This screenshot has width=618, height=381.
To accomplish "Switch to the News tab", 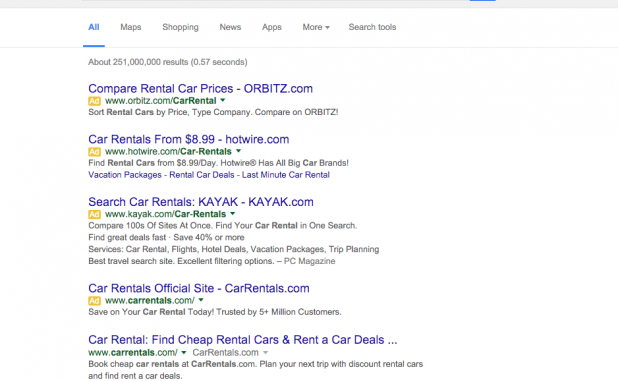I will click(230, 27).
